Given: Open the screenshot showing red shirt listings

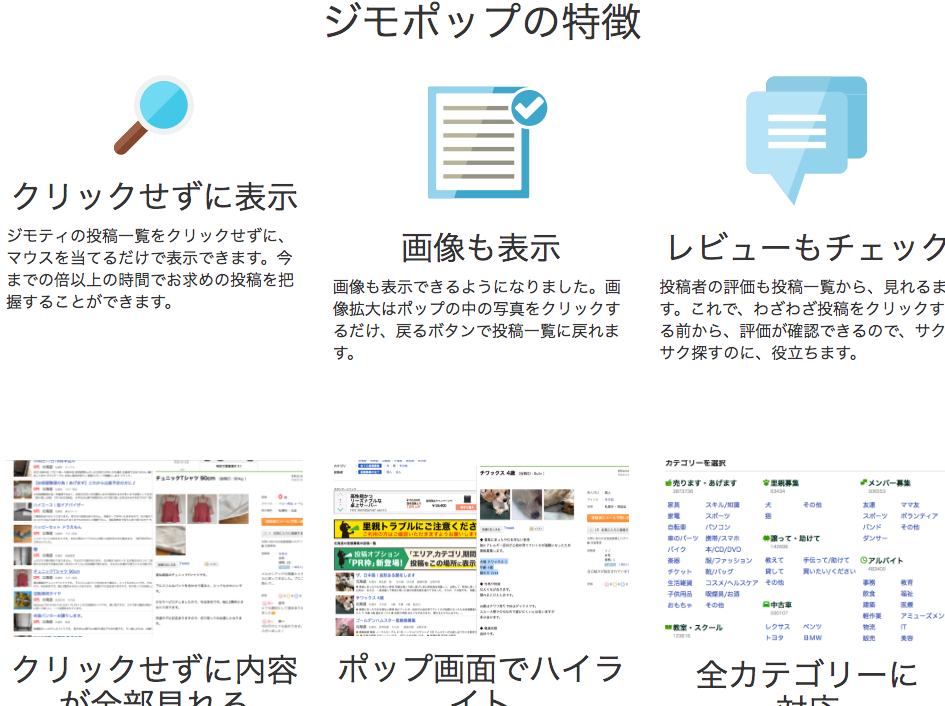Looking at the screenshot, I should coord(154,548).
